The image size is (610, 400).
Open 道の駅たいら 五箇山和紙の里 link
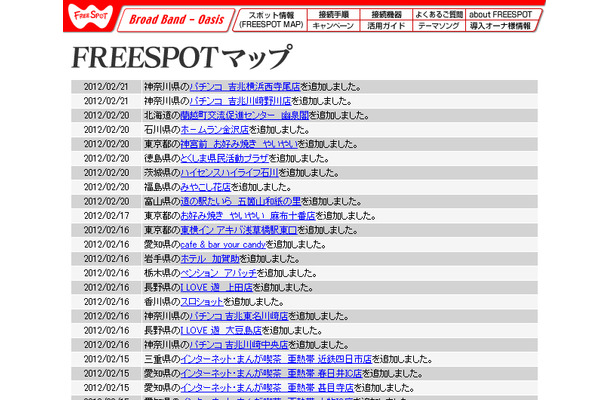click(x=241, y=202)
